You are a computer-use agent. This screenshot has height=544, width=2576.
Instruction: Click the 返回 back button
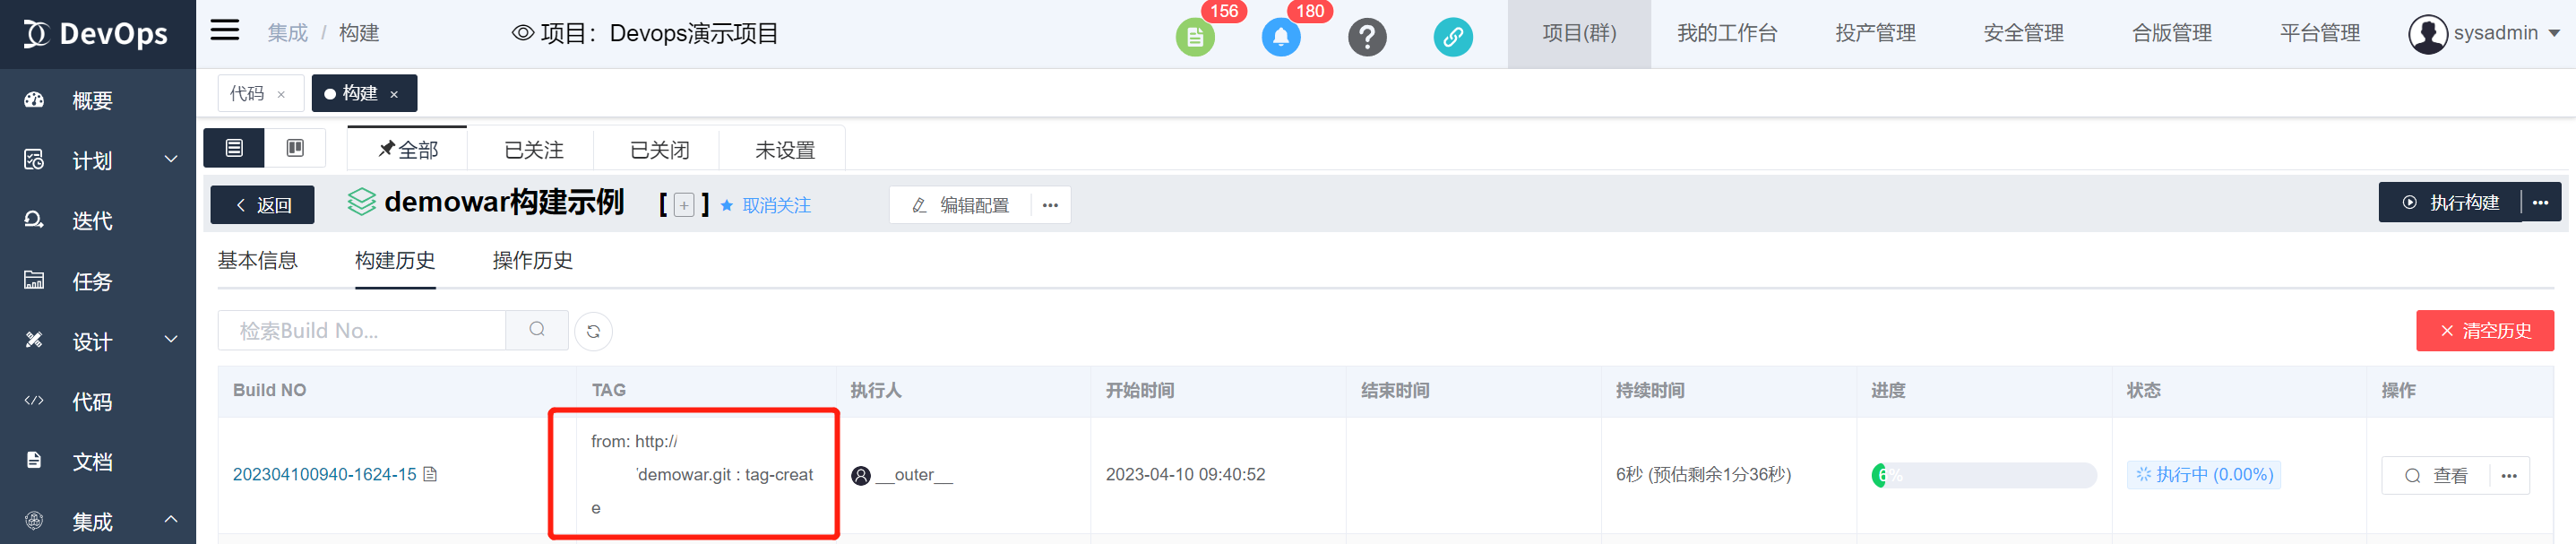tap(263, 205)
